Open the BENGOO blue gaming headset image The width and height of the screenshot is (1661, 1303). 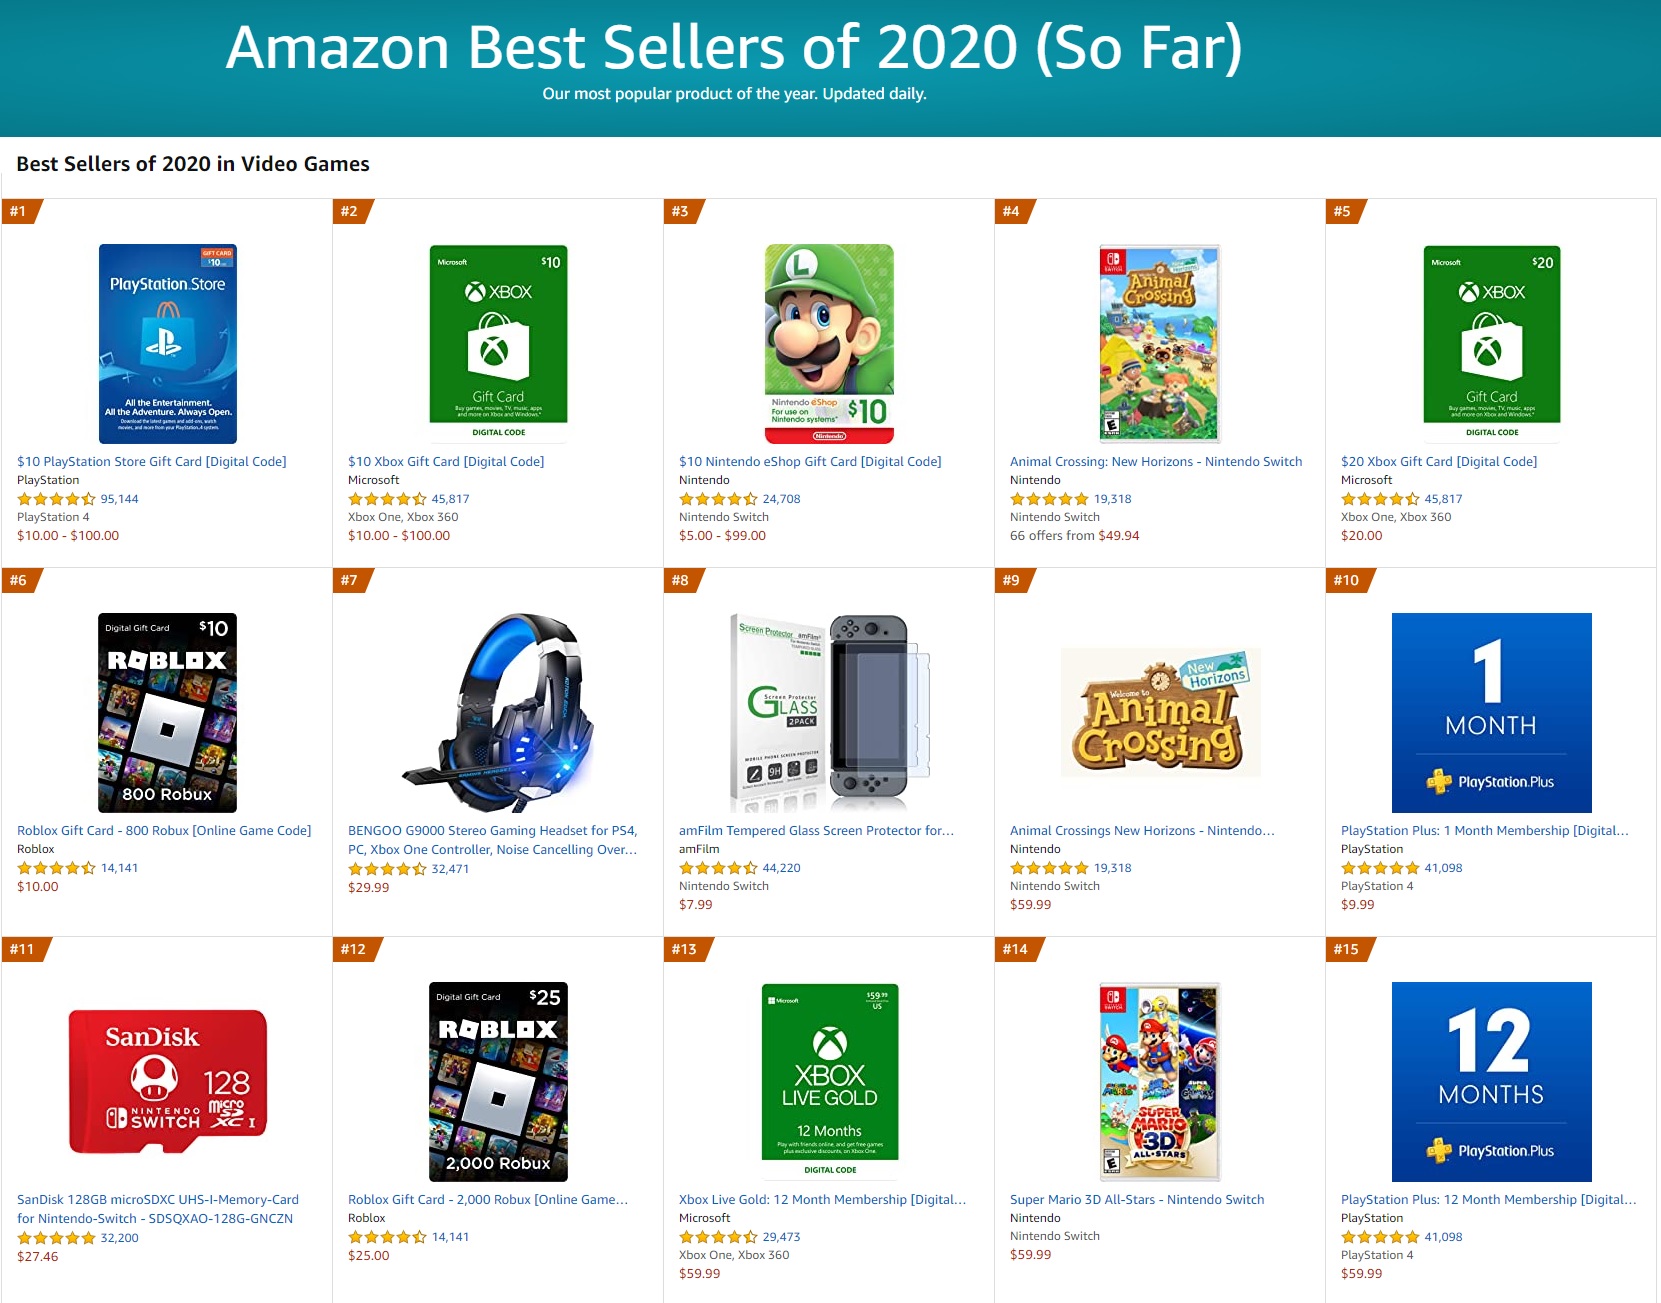(x=498, y=712)
